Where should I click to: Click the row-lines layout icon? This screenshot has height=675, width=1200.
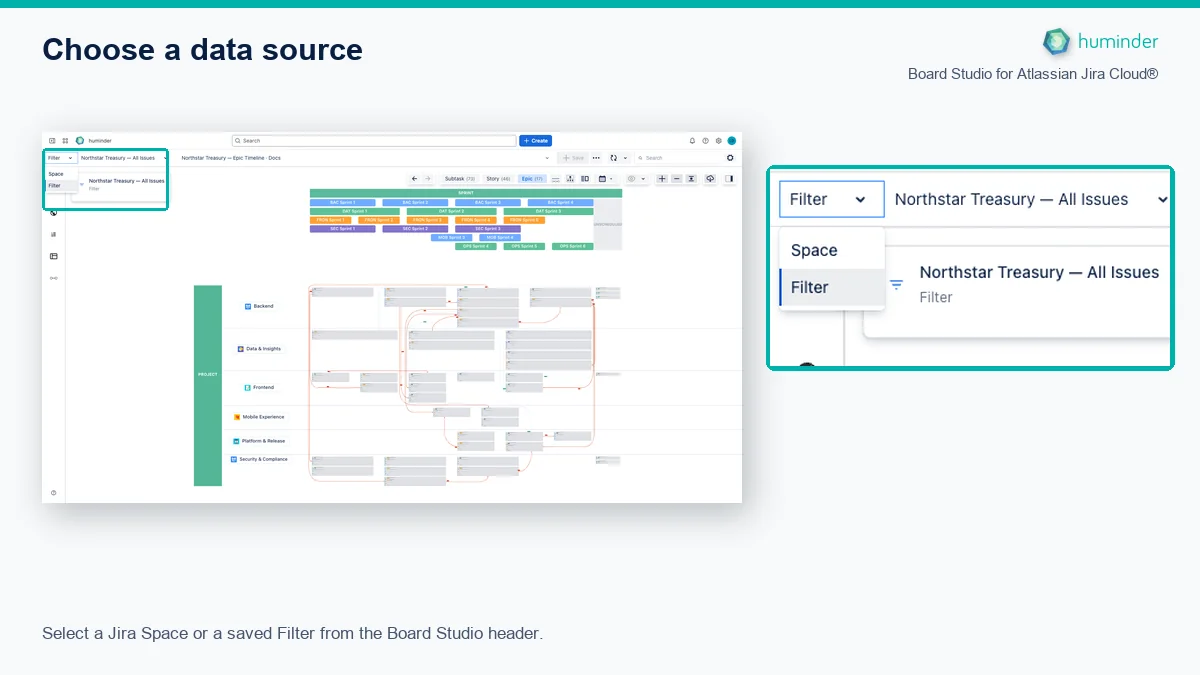pos(555,179)
